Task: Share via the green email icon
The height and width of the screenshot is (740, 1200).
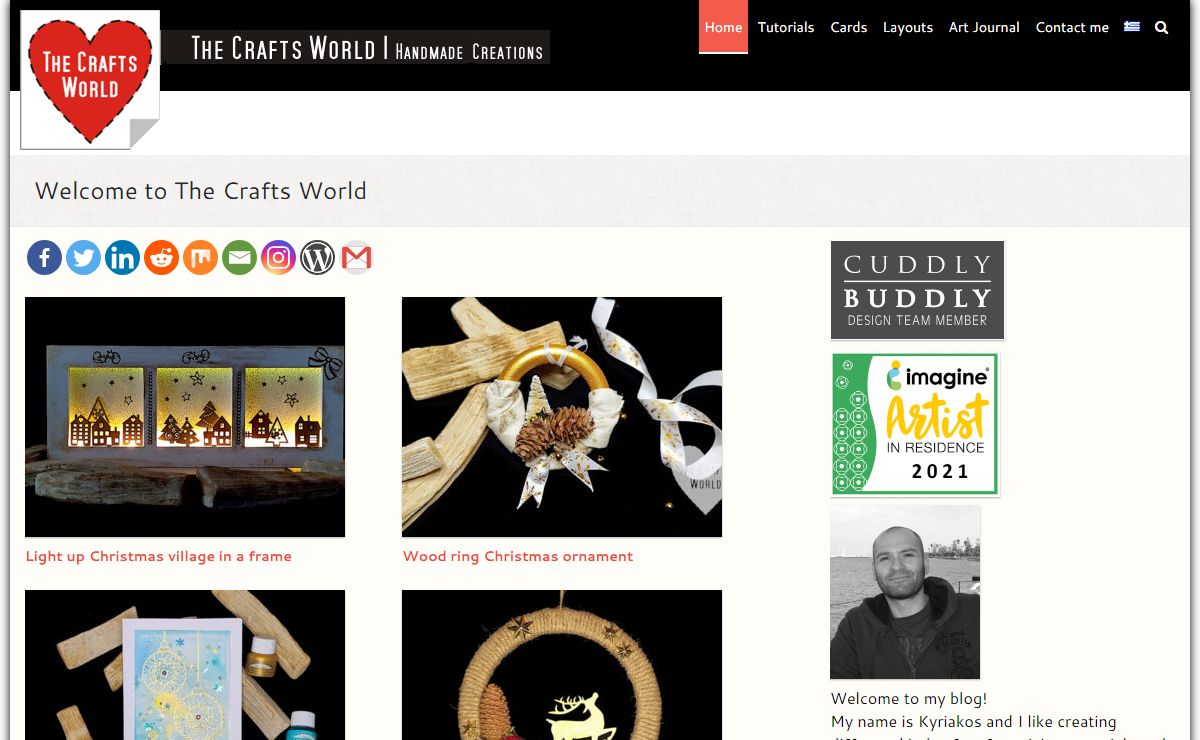Action: 239,258
